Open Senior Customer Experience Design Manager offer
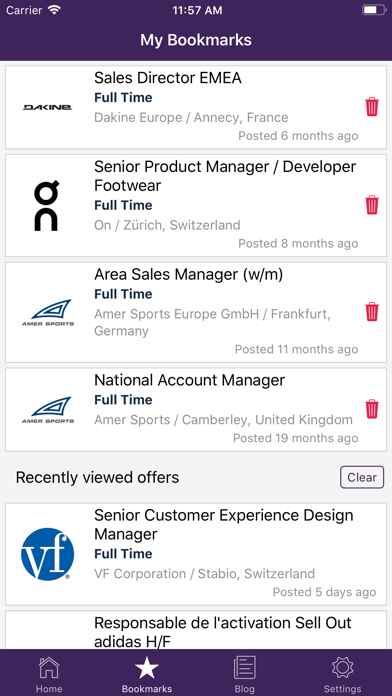This screenshot has width=392, height=696. coord(196,554)
